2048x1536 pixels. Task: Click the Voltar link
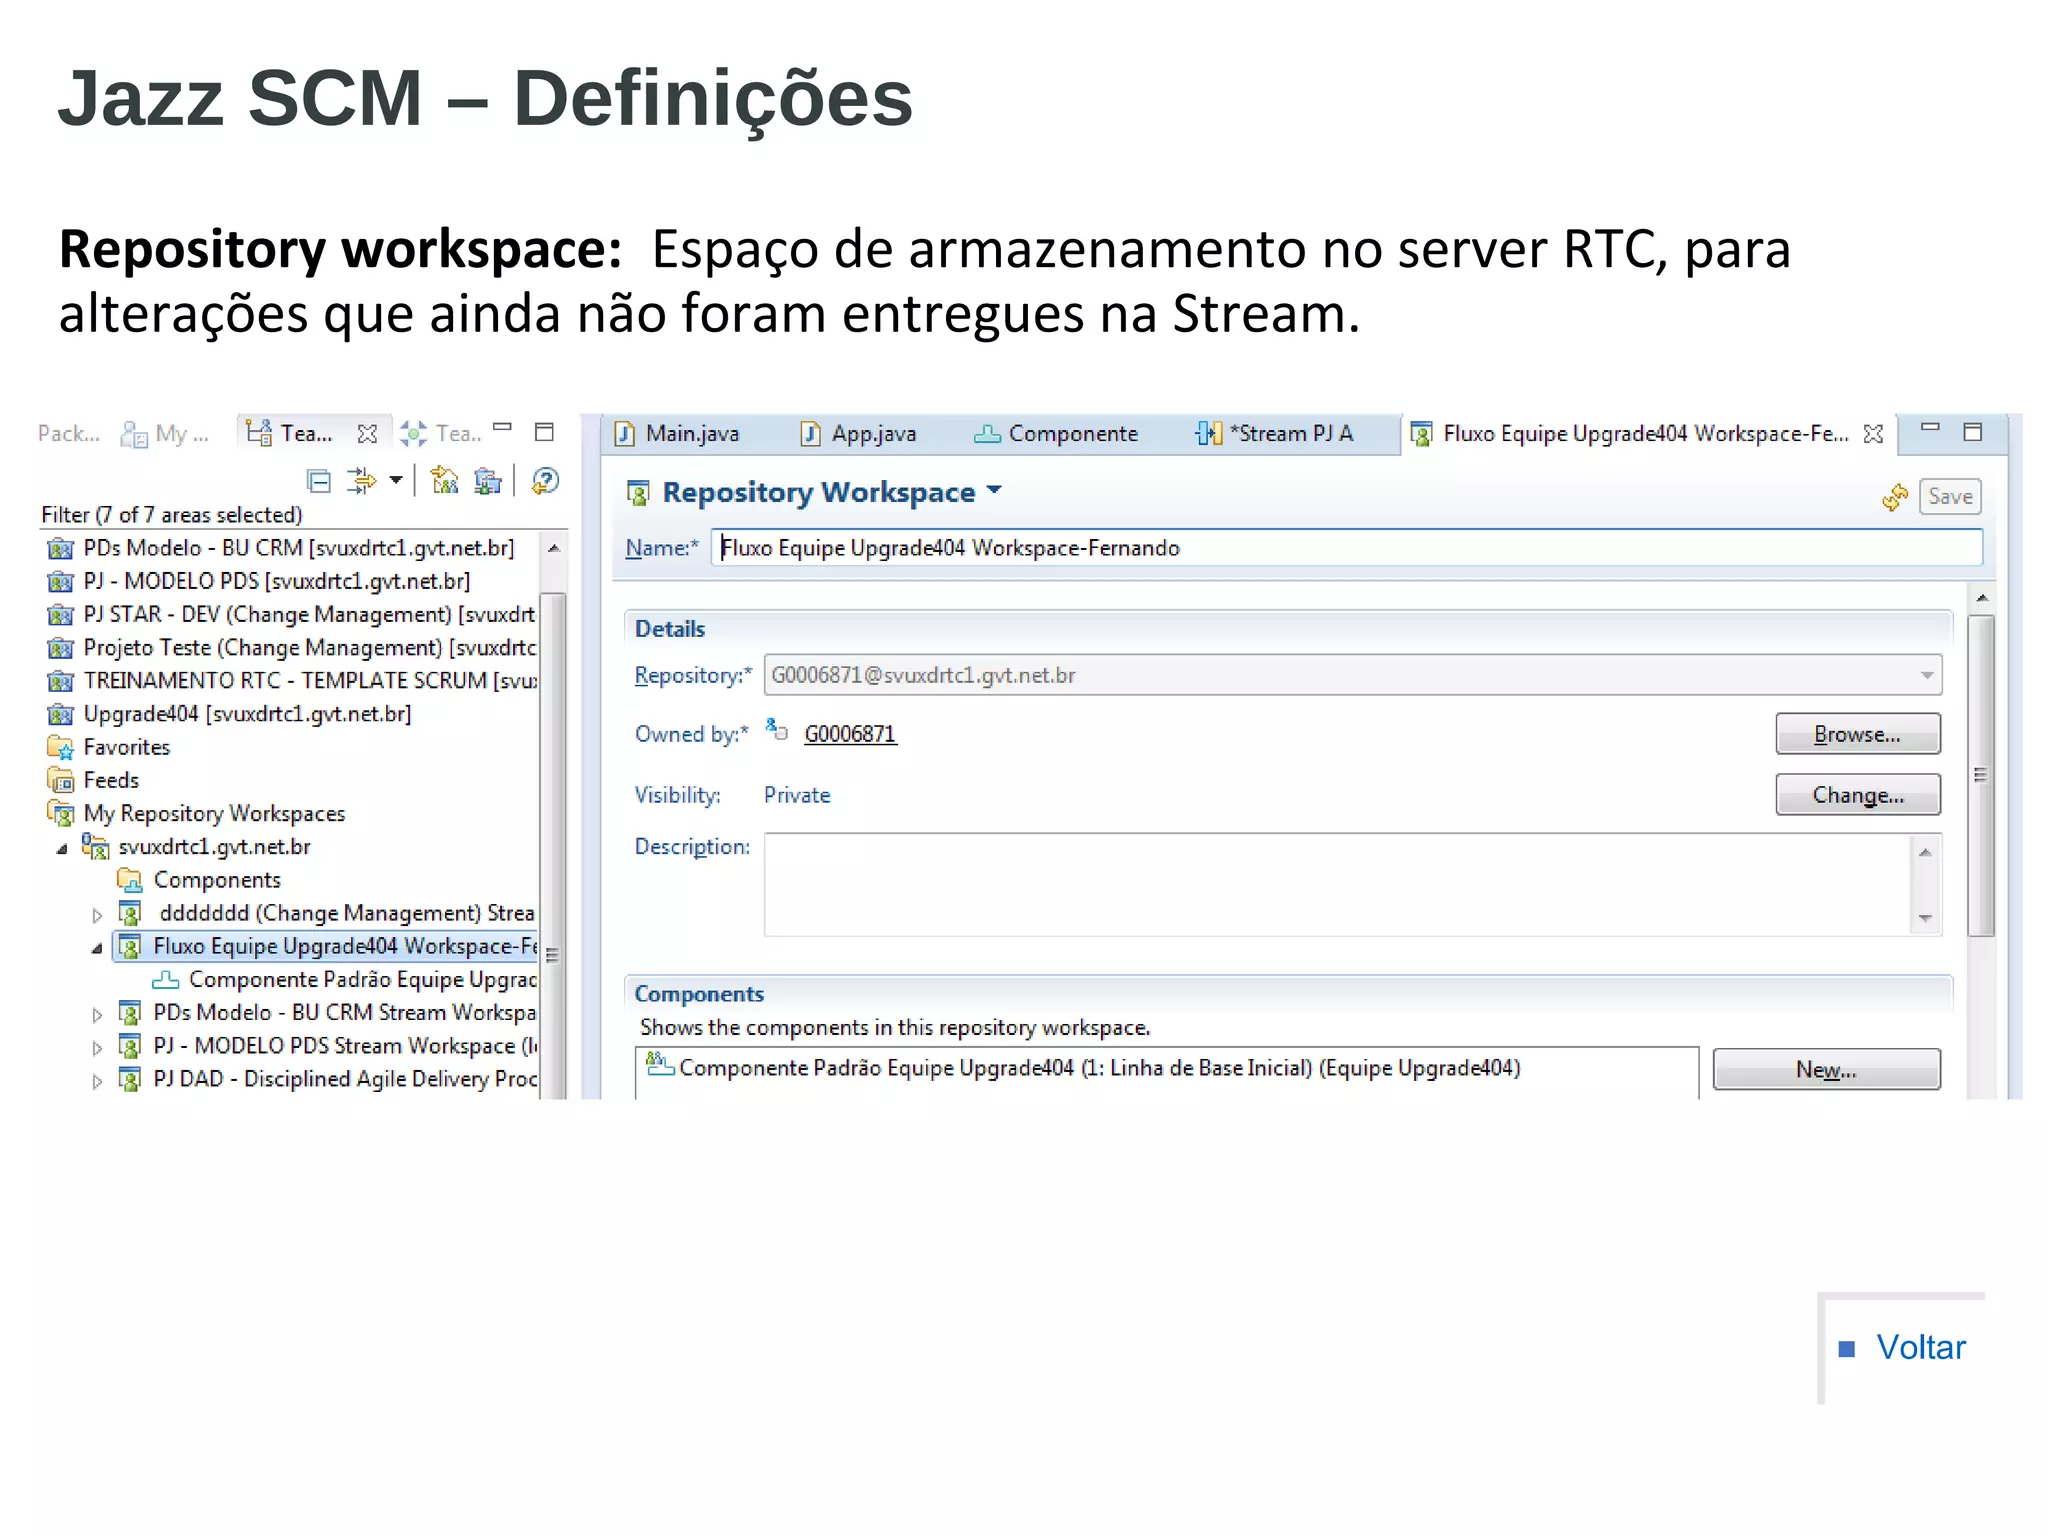pyautogui.click(x=1920, y=1347)
